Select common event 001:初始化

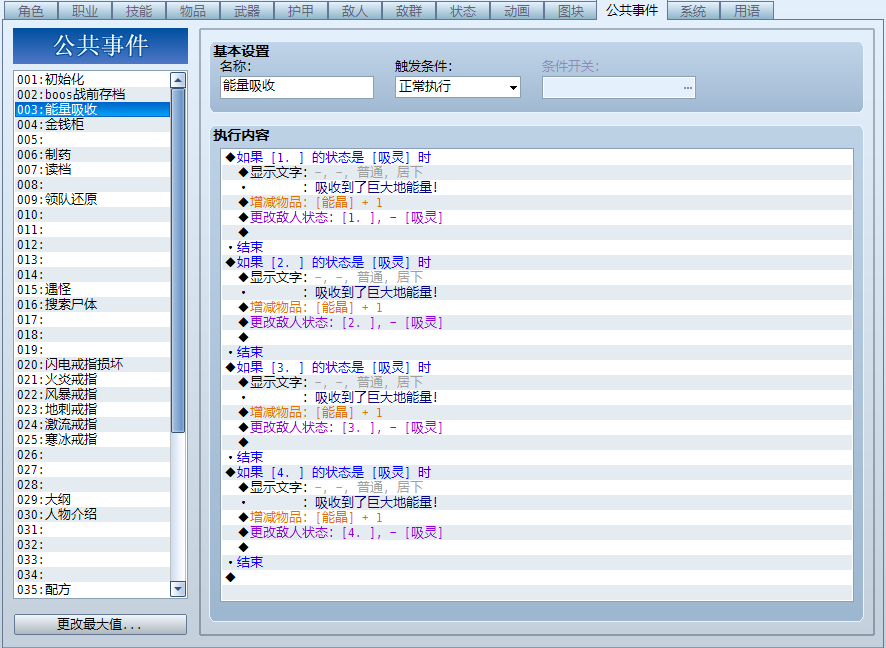[92, 79]
